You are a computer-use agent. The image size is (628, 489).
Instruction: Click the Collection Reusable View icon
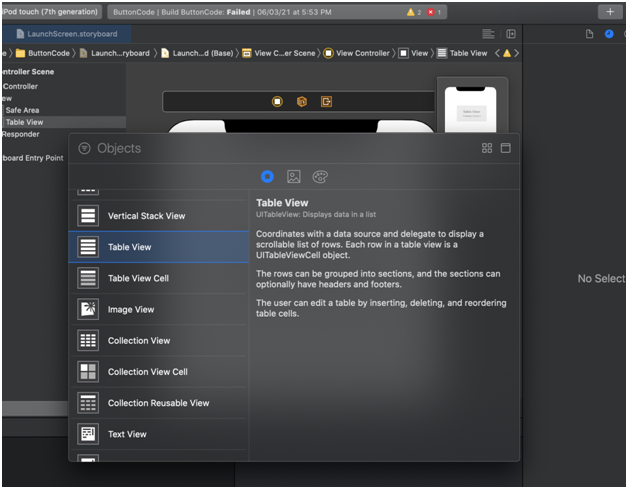pos(88,403)
